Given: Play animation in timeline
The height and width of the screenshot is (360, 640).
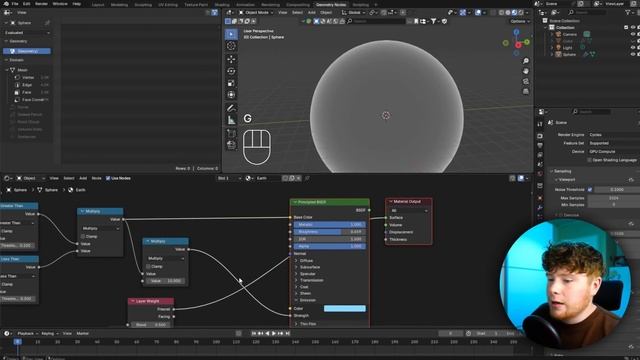Looking at the screenshot, I should click(x=274, y=333).
